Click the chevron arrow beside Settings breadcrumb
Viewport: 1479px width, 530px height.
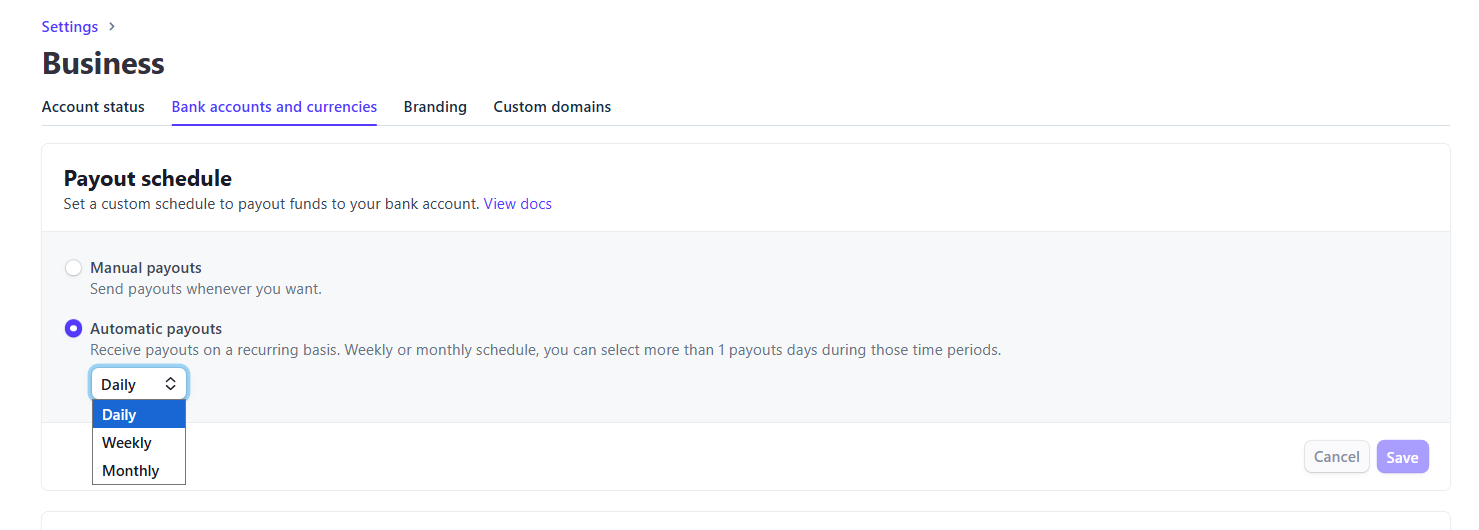(112, 27)
